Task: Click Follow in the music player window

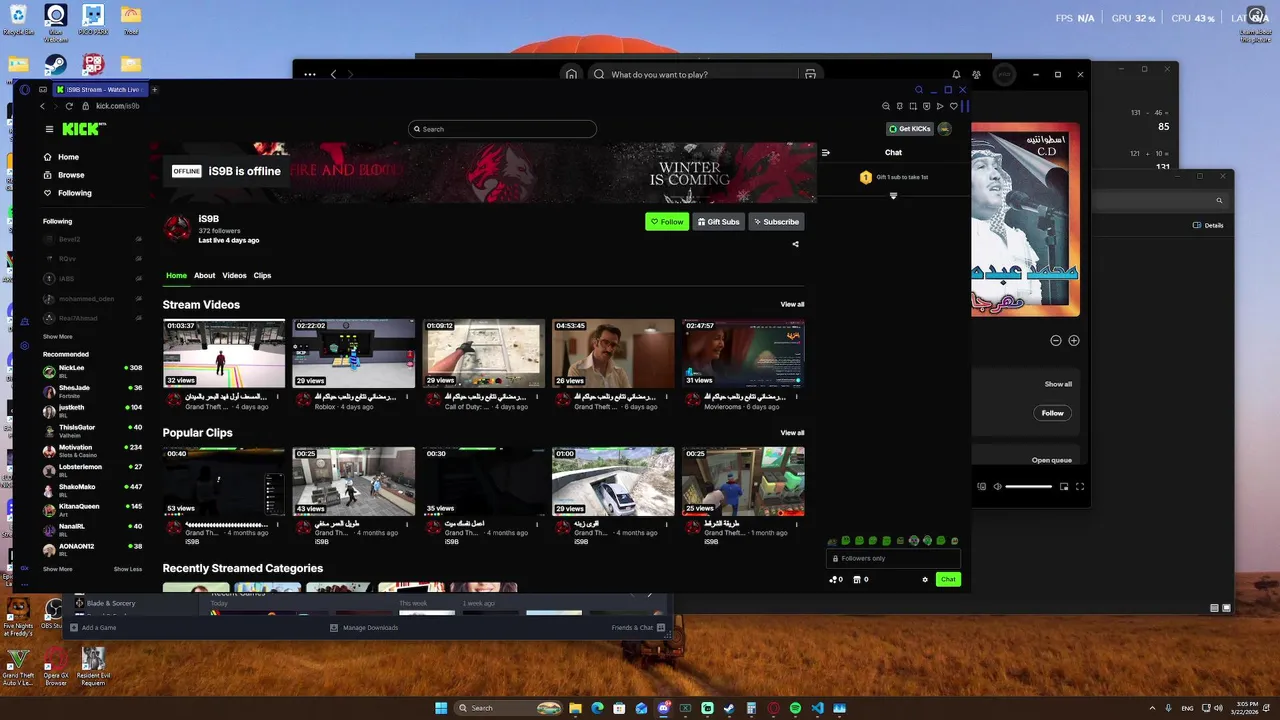Action: coord(1052,413)
